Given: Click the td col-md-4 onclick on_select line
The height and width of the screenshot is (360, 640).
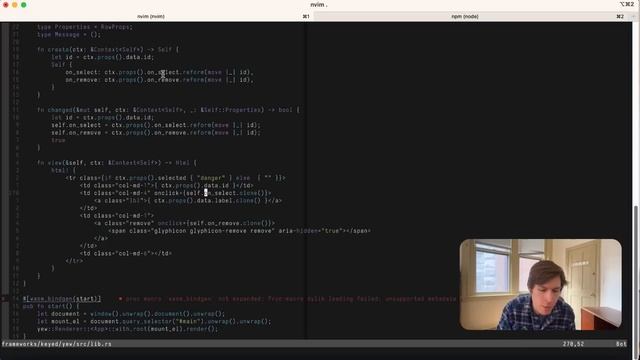Looking at the screenshot, I should pyautogui.click(x=176, y=193).
